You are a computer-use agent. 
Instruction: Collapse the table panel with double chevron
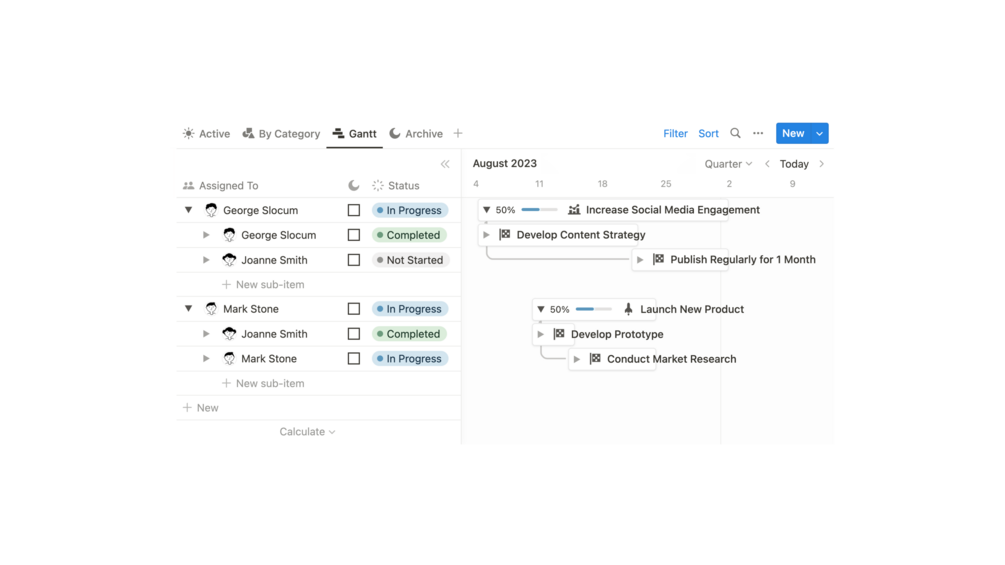pyautogui.click(x=445, y=164)
